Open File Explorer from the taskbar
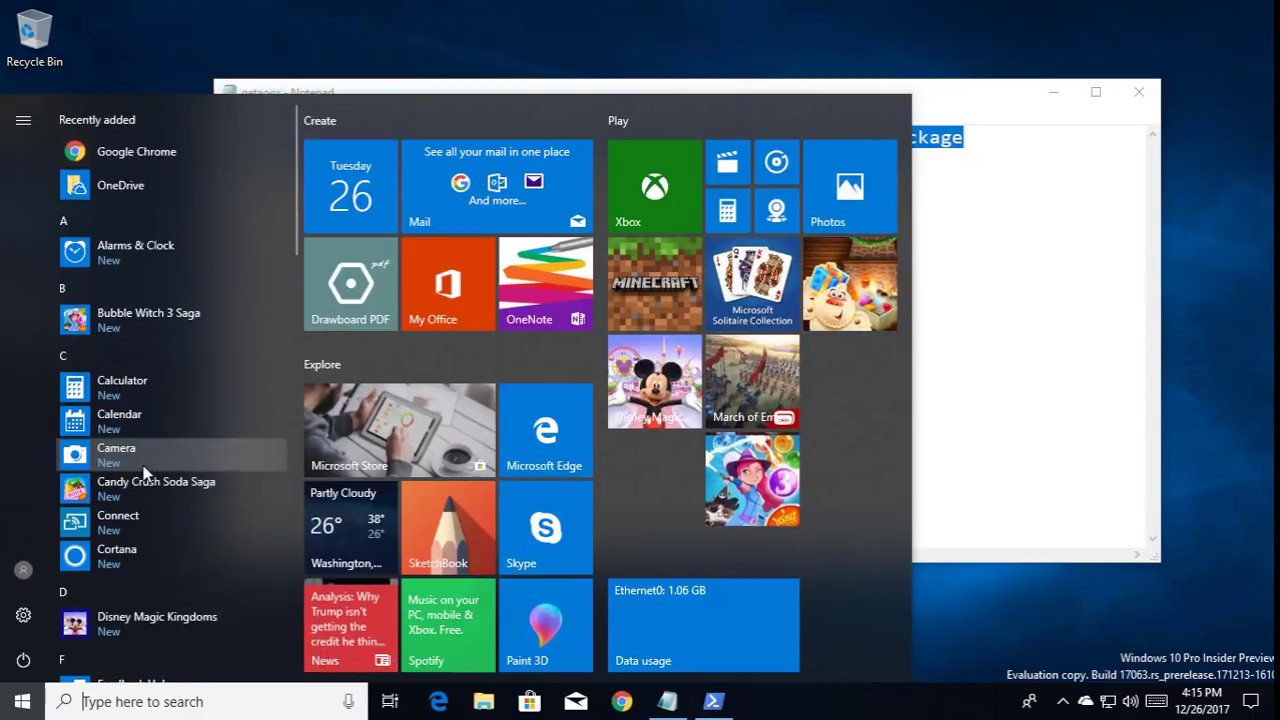 click(484, 701)
